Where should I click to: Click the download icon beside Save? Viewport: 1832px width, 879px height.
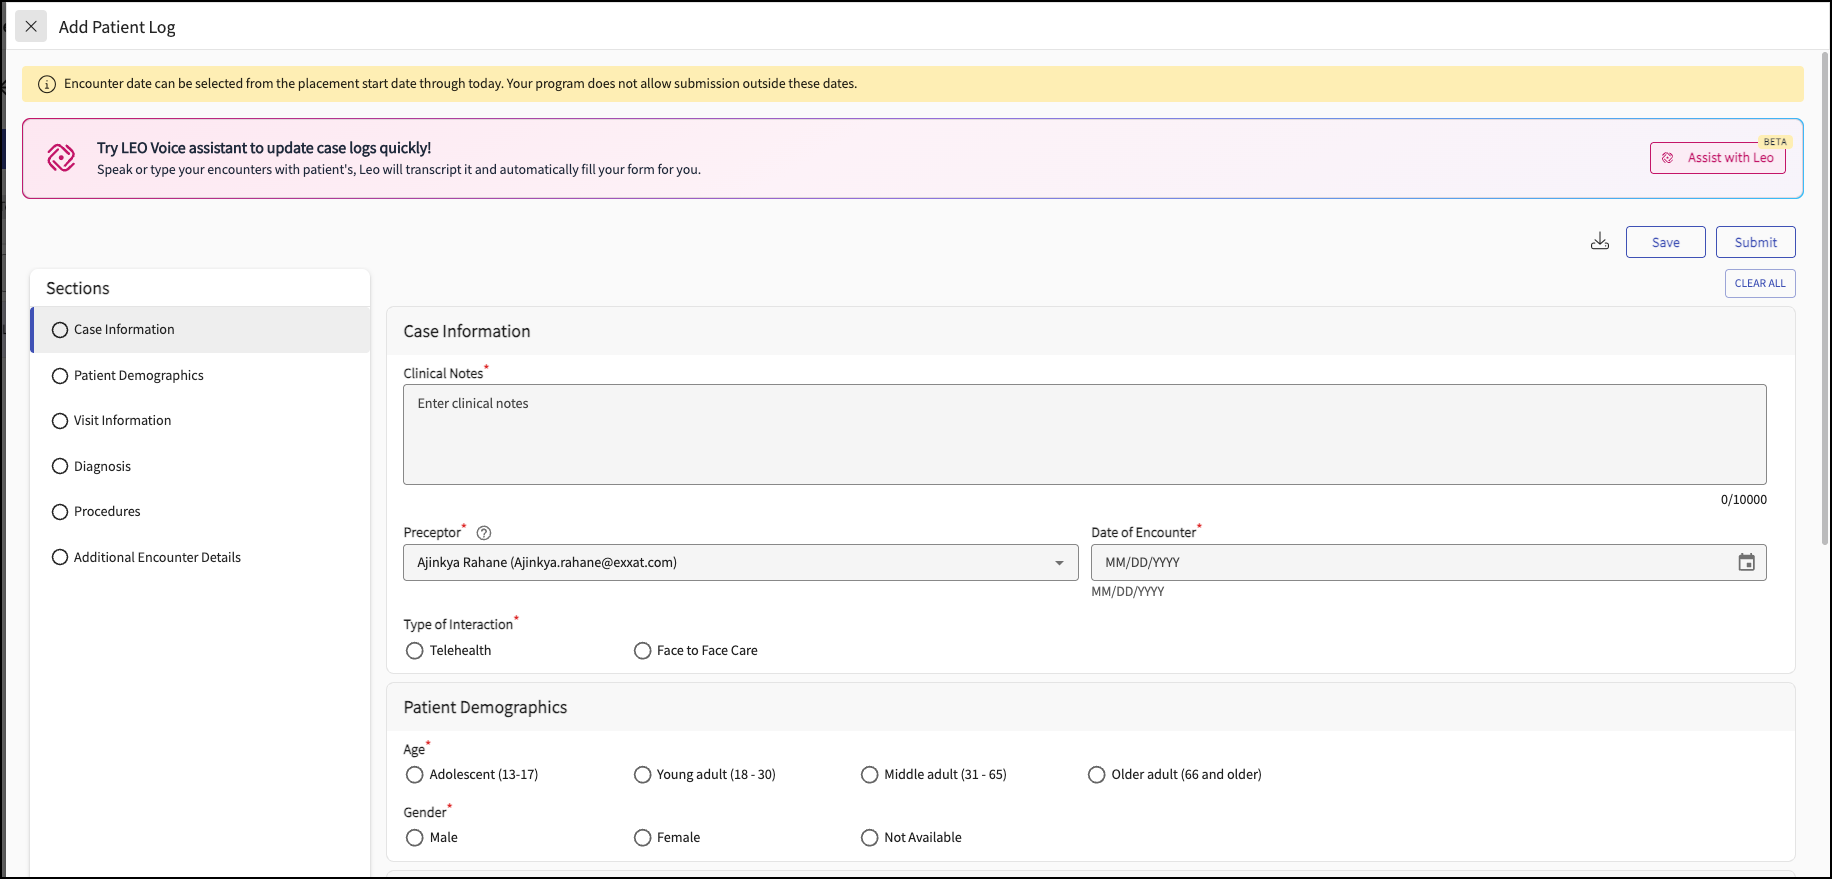[1600, 242]
